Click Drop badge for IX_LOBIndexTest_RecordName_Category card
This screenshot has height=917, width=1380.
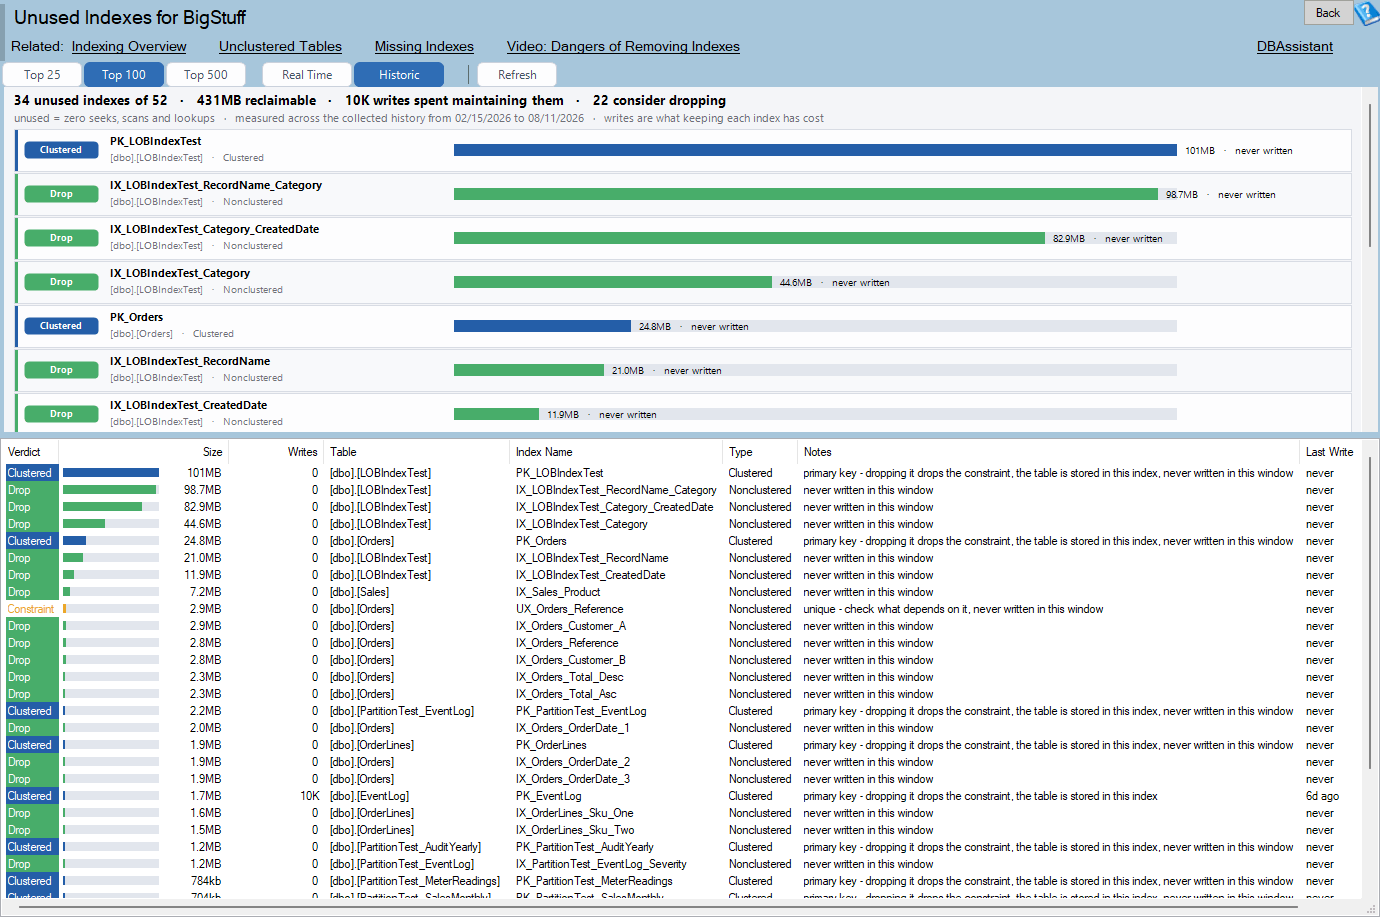[61, 194]
